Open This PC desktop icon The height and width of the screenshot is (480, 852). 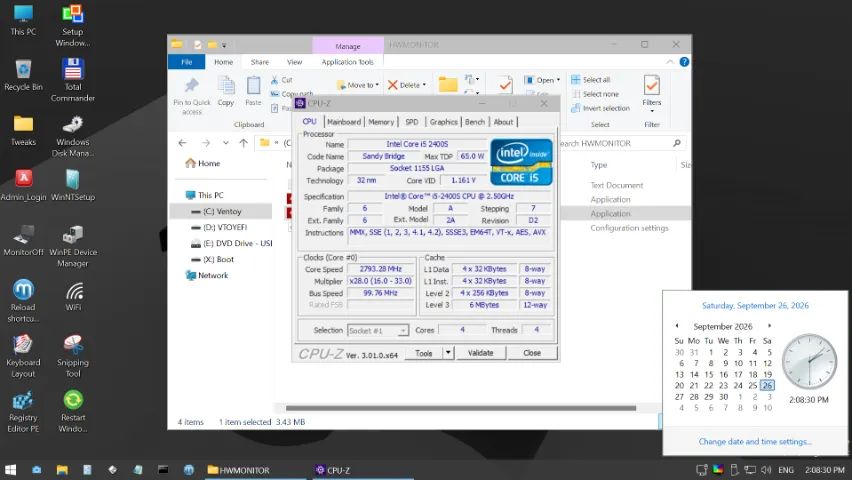click(23, 20)
